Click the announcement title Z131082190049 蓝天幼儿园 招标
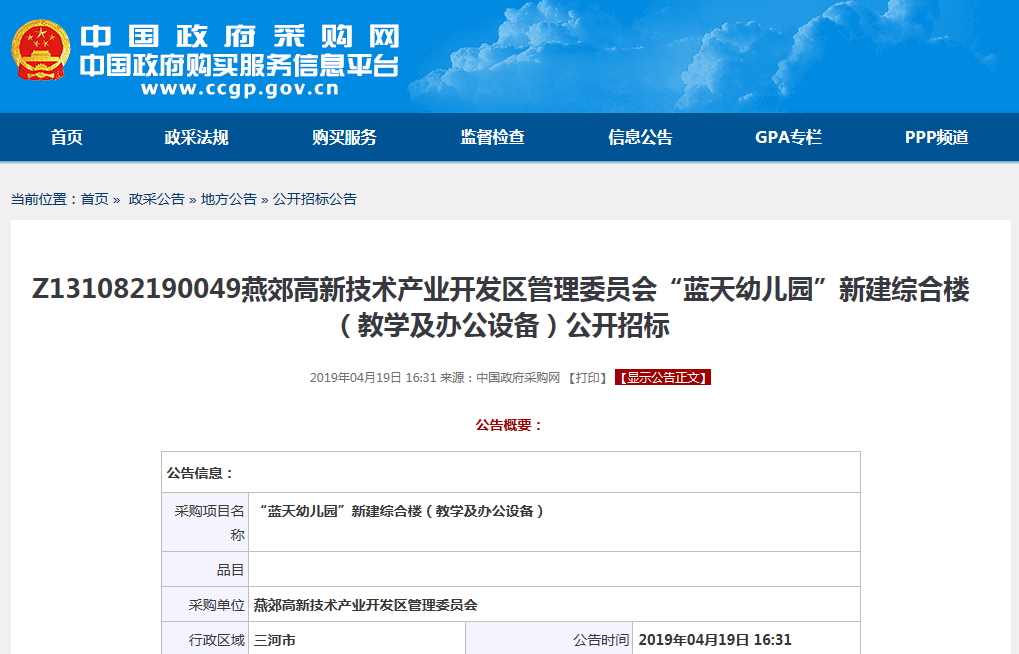 [509, 308]
